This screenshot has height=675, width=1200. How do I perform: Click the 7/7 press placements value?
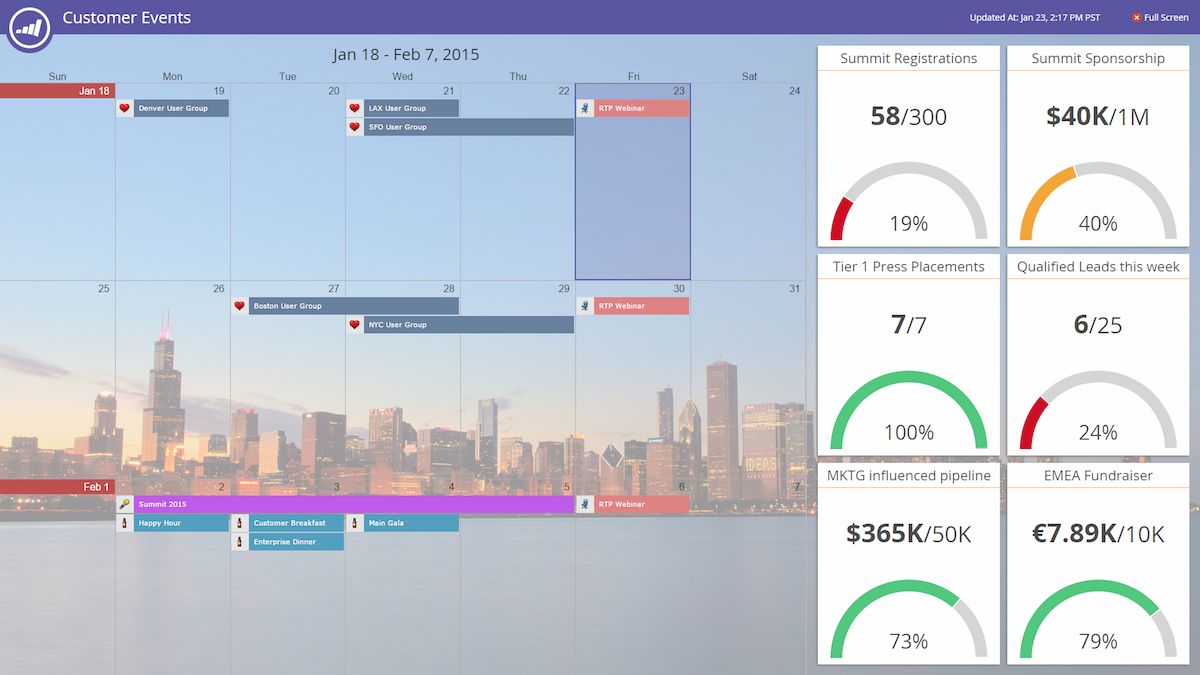coord(908,325)
